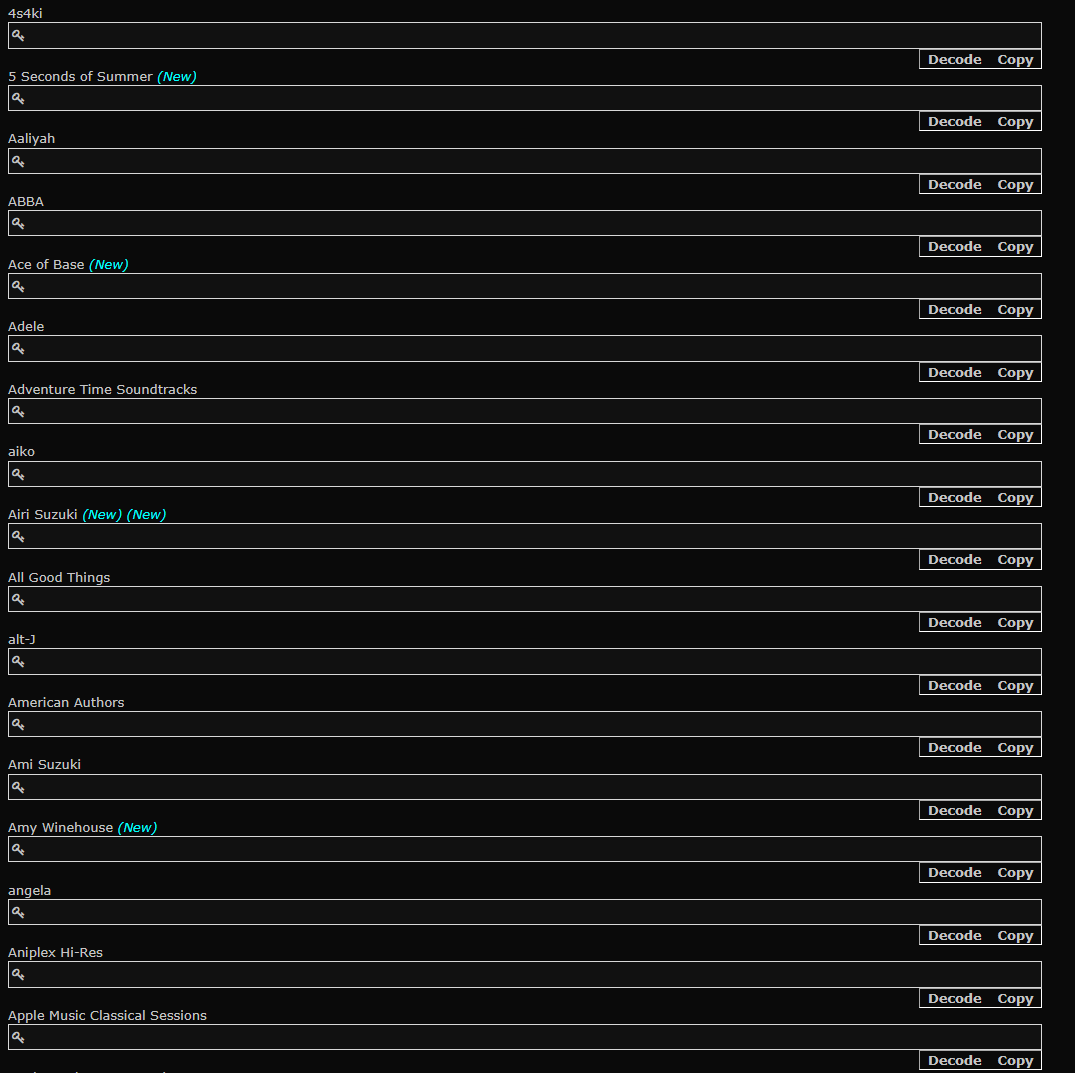The width and height of the screenshot is (1075, 1073).
Task: Click the key icon in the ABBA row
Action: click(19, 224)
